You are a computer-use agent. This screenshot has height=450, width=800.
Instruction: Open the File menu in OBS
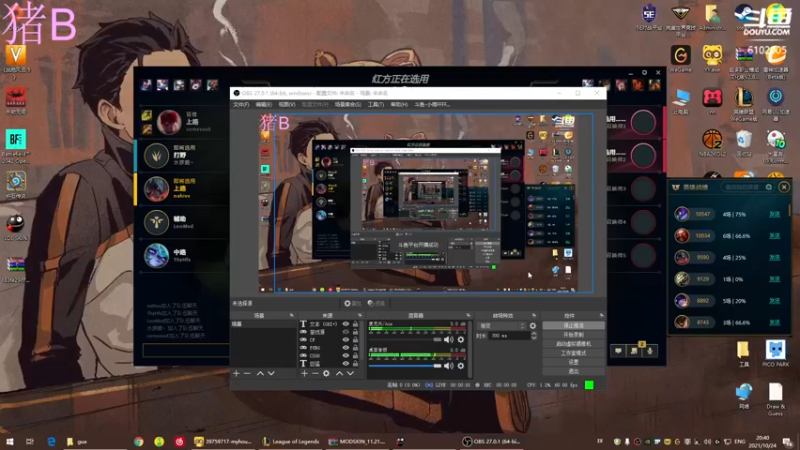[x=241, y=105]
